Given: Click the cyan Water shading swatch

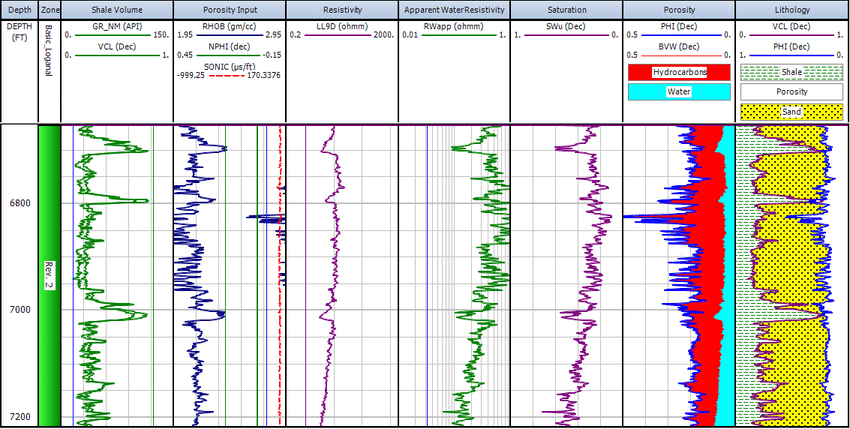Looking at the screenshot, I should coord(679,92).
